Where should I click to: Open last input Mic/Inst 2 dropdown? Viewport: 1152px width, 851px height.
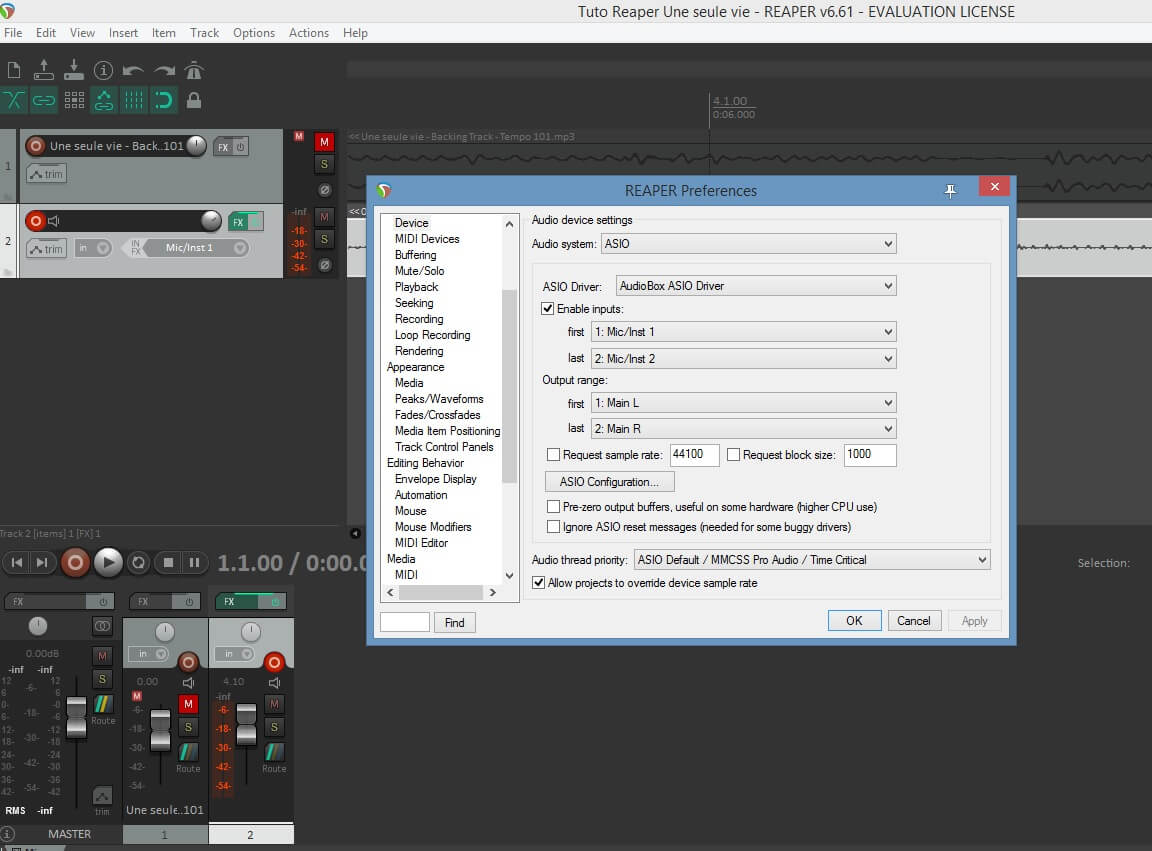744,359
